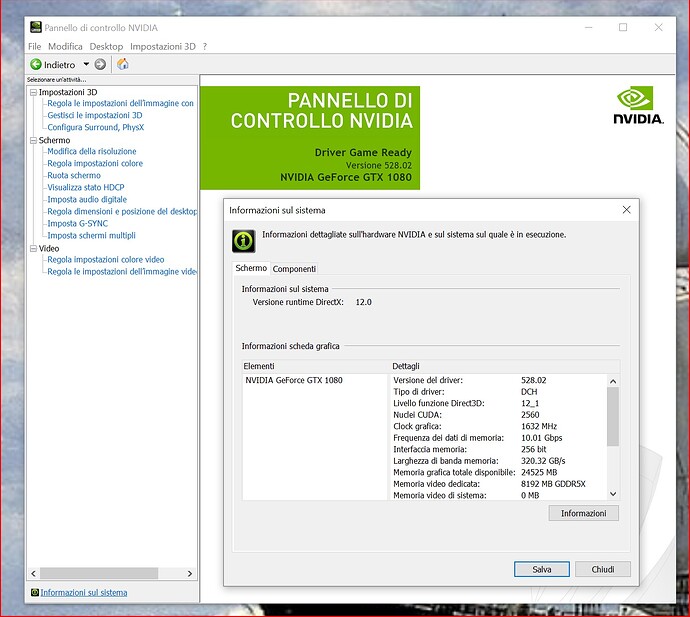Viewport: 690px width, 617px height.
Task: Open Regola impostazioni colore
Action: [x=95, y=163]
